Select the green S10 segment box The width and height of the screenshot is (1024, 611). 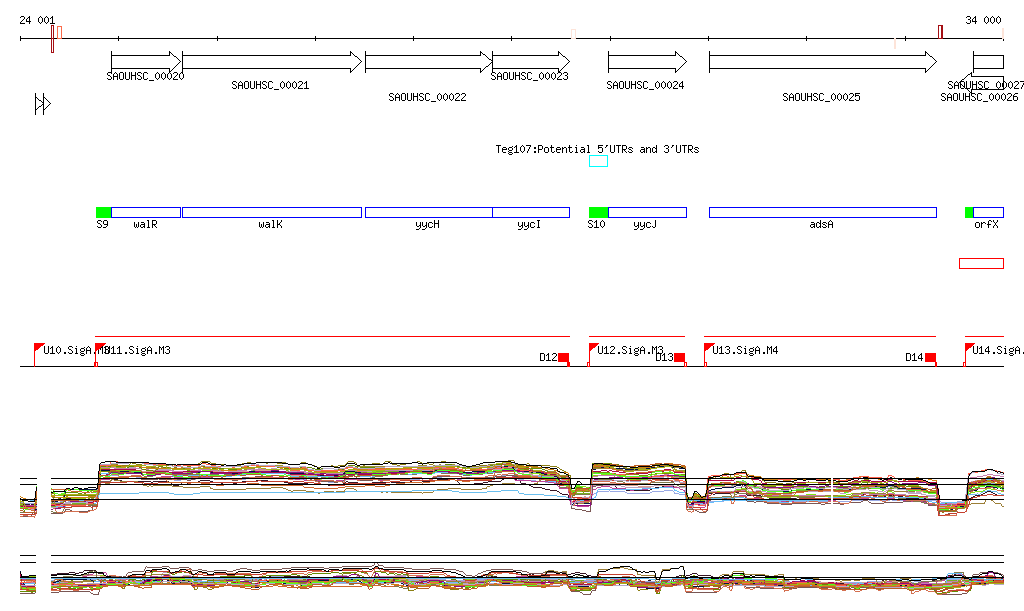598,212
